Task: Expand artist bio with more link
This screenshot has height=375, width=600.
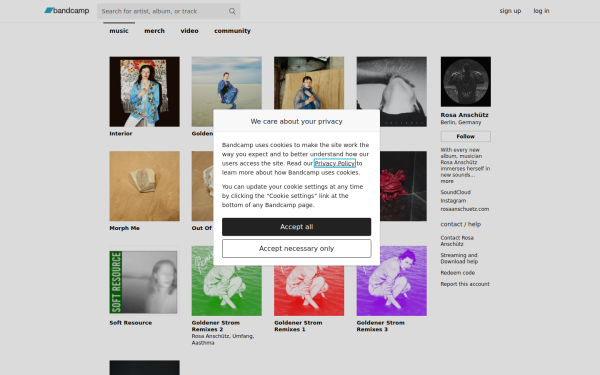Action: [447, 181]
